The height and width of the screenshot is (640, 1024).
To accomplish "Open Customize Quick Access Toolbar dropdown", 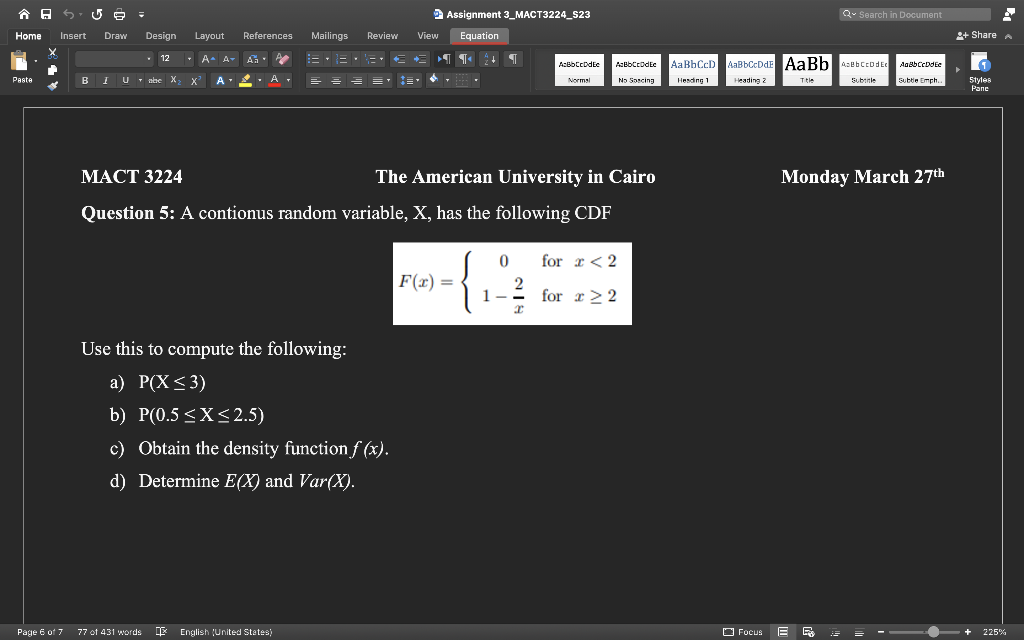I will point(141,14).
